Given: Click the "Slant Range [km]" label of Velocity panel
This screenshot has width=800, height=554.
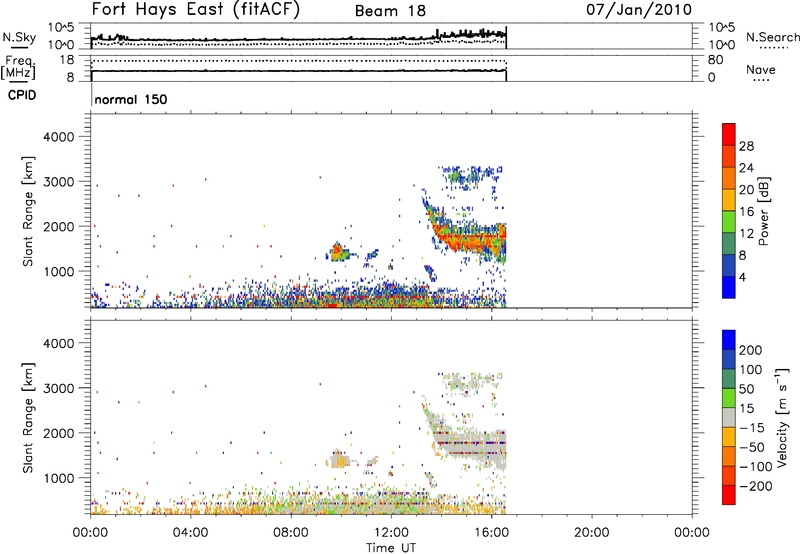Looking at the screenshot, I should click(28, 418).
